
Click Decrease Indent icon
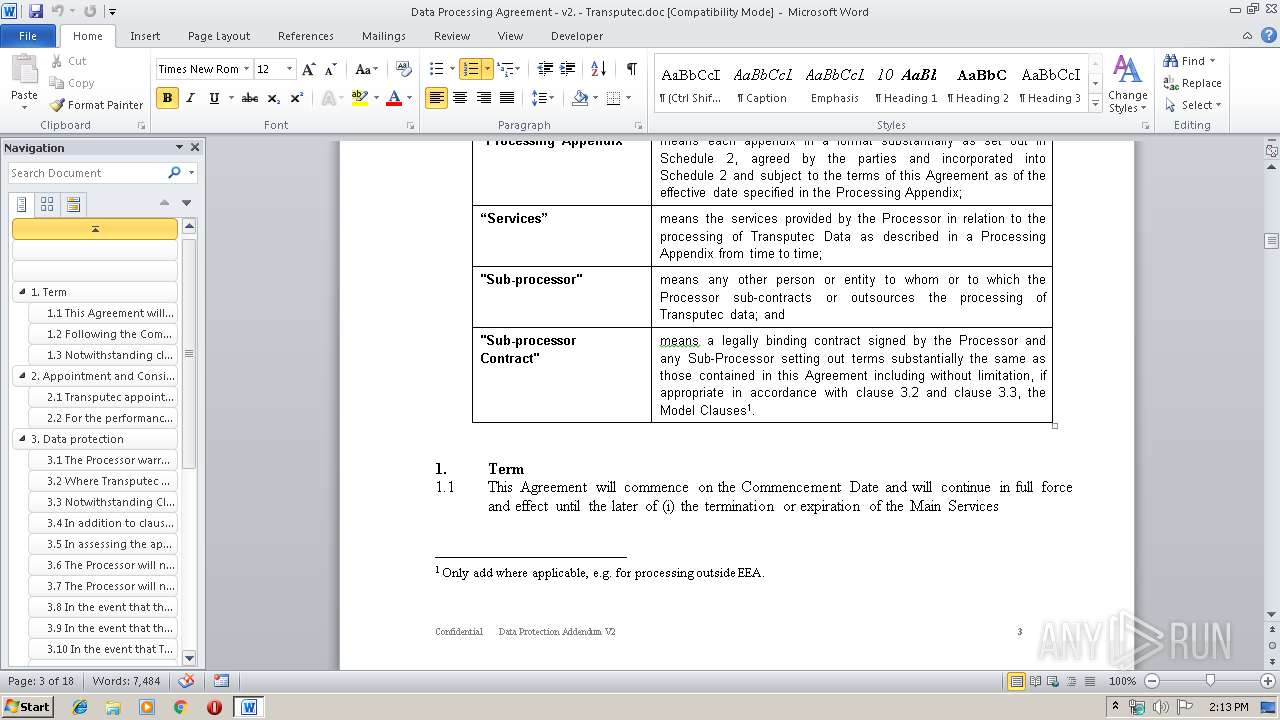tap(545, 69)
